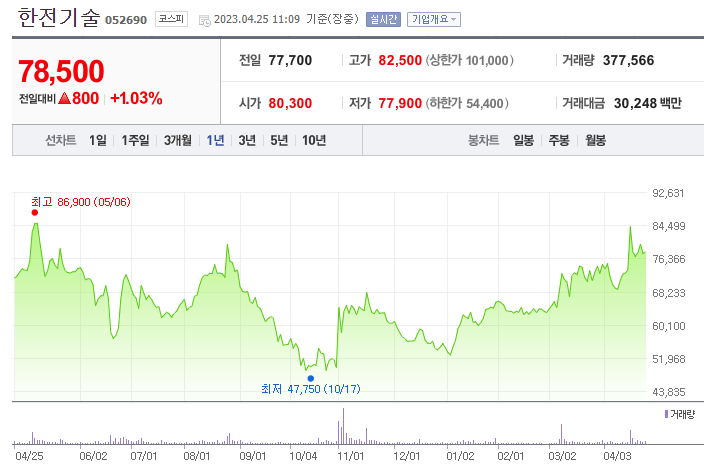Screen dimensions: 704x470
Task: Click the purple 거래량 legend swatch
Action: [x=666, y=414]
